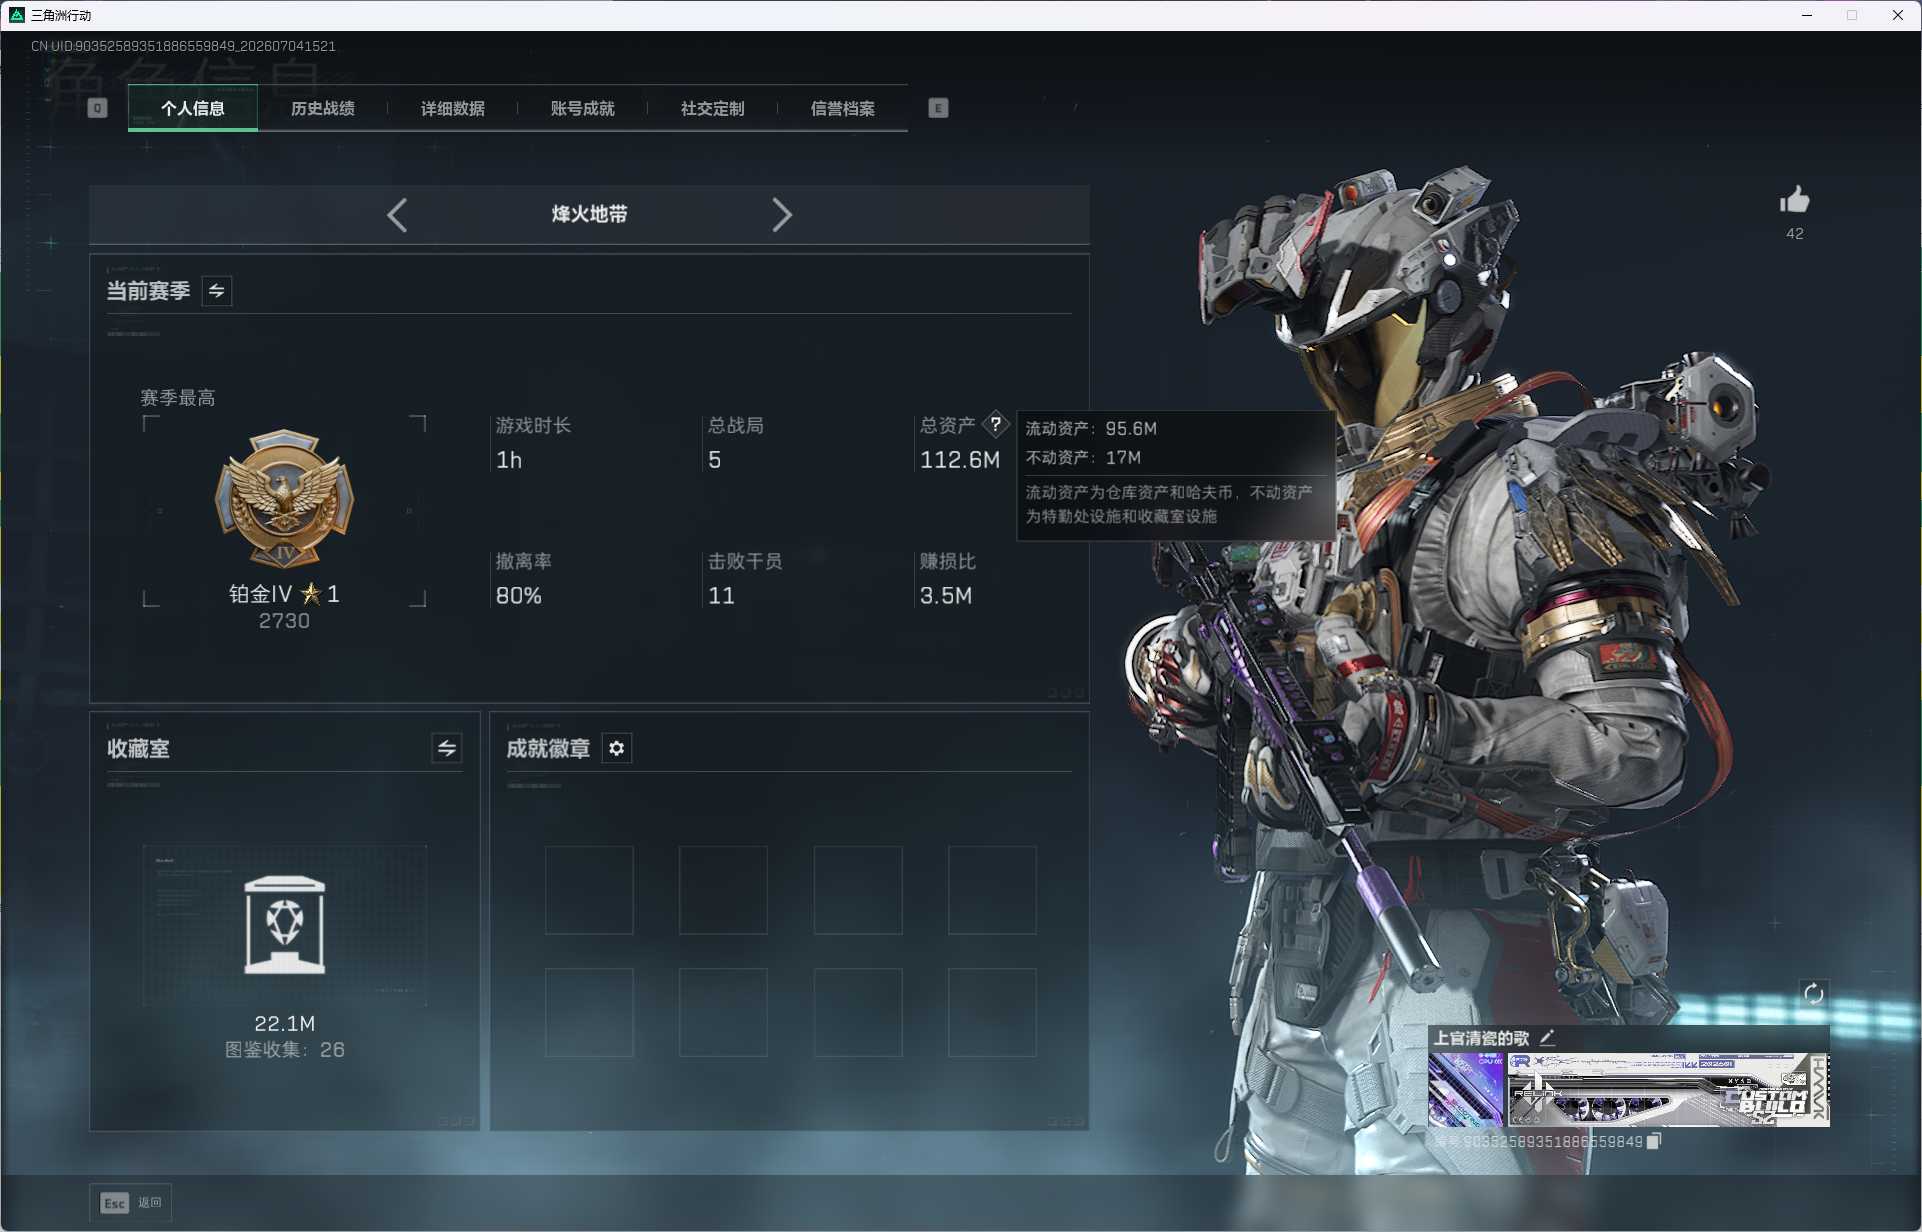Copy the player ID number icon
This screenshot has width=1922, height=1232.
point(1653,1141)
